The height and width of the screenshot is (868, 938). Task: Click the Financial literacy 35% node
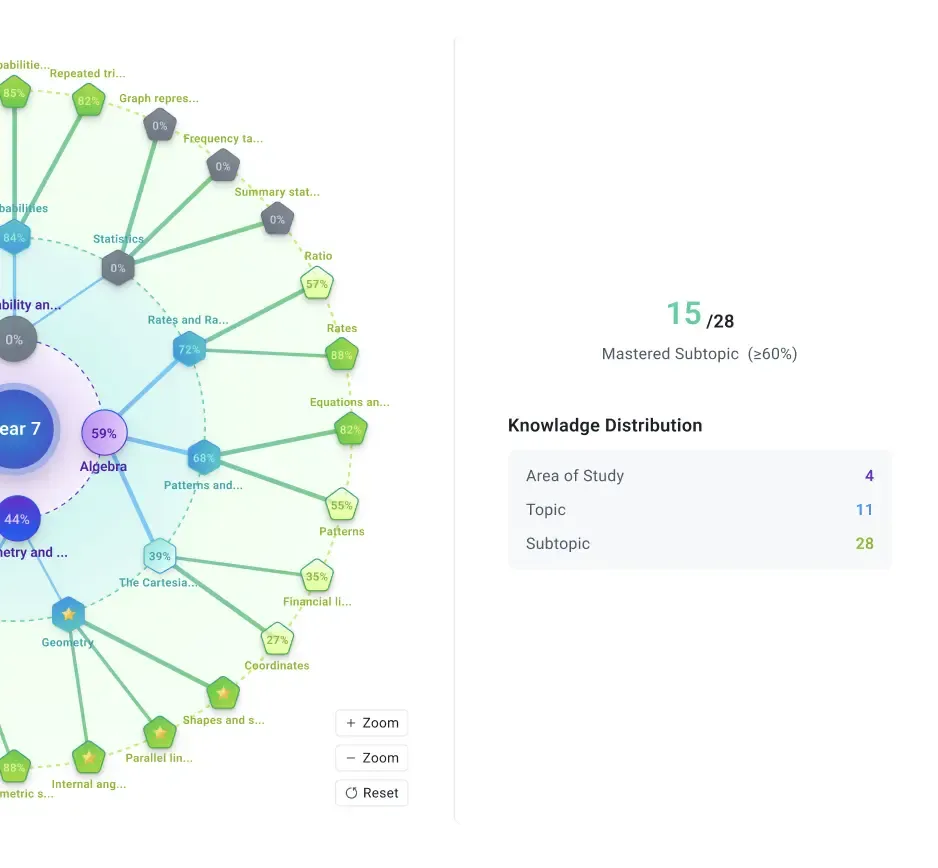tap(316, 577)
